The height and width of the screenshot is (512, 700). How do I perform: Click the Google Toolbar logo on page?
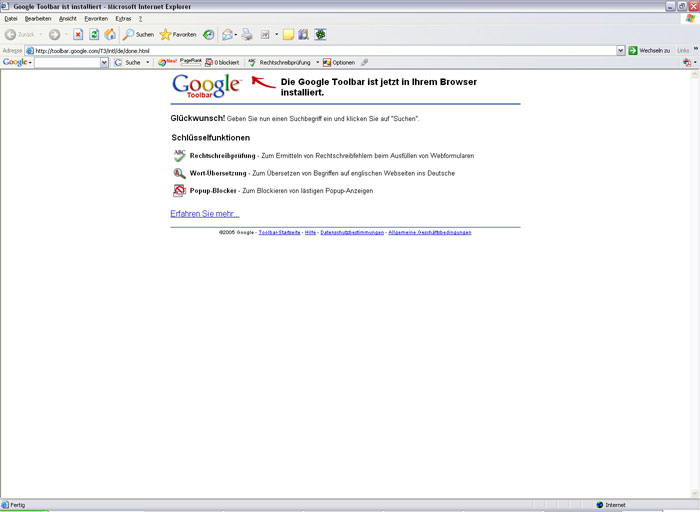[x=207, y=86]
